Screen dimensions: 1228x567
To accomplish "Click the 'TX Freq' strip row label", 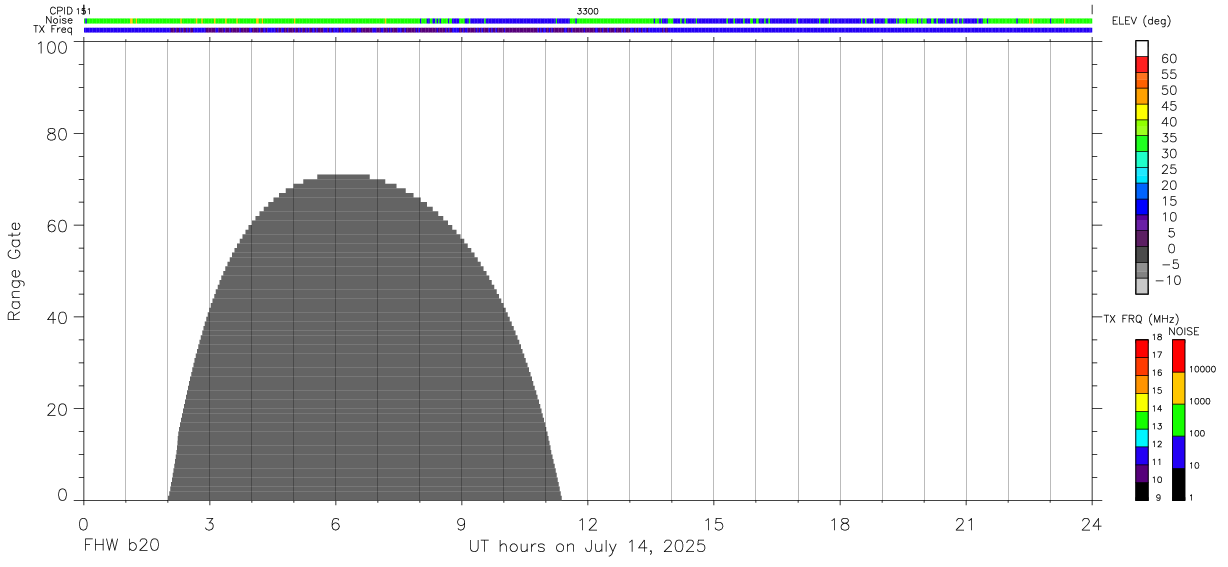I will pos(53,30).
